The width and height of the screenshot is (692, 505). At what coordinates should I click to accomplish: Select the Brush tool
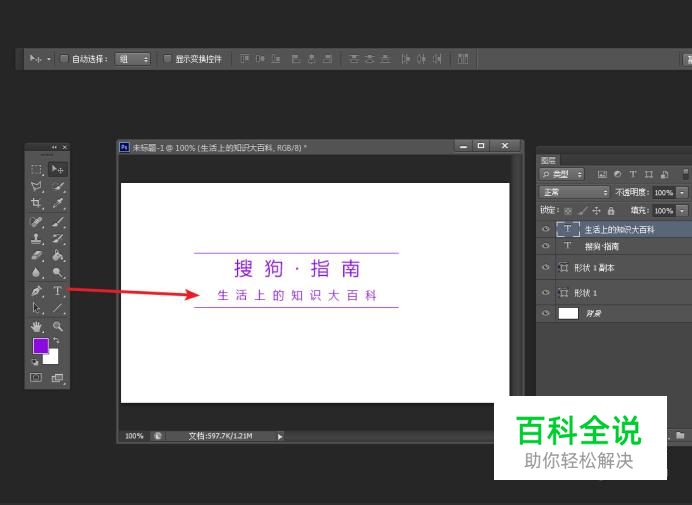(x=58, y=222)
